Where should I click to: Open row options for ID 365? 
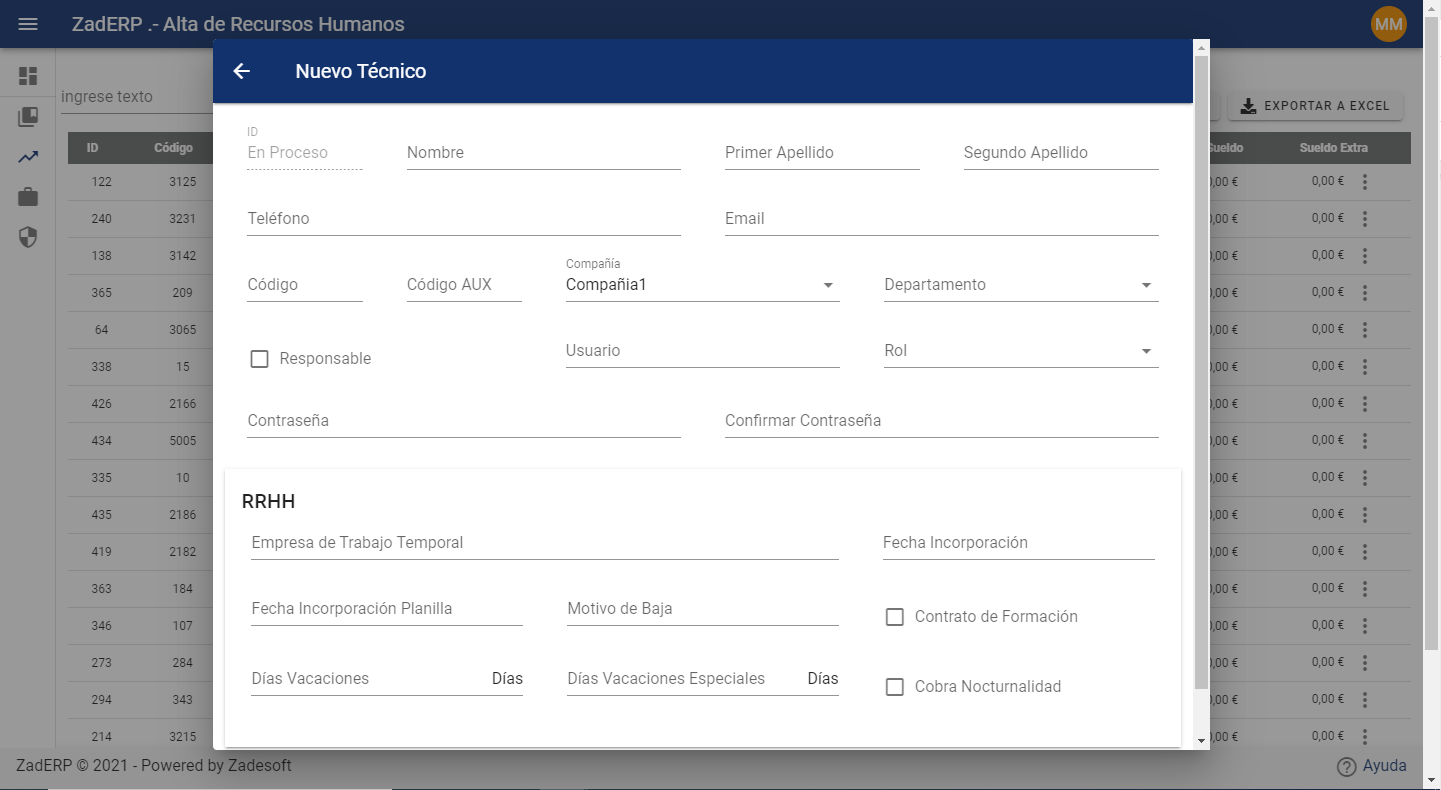pos(1365,293)
